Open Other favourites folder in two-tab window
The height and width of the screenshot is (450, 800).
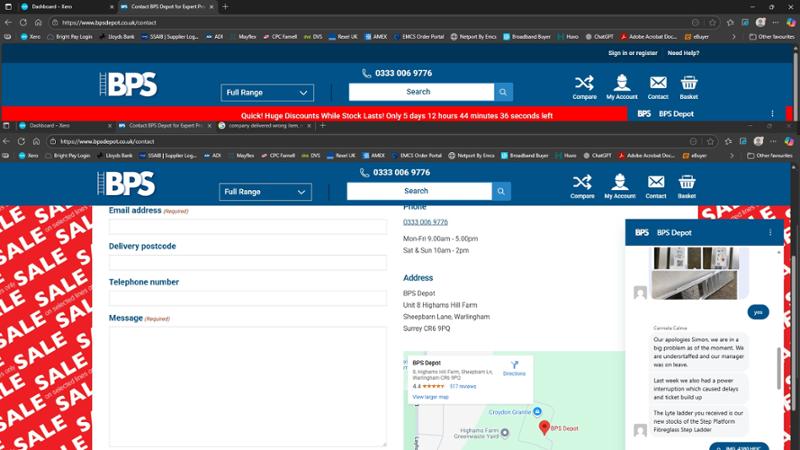[772, 37]
